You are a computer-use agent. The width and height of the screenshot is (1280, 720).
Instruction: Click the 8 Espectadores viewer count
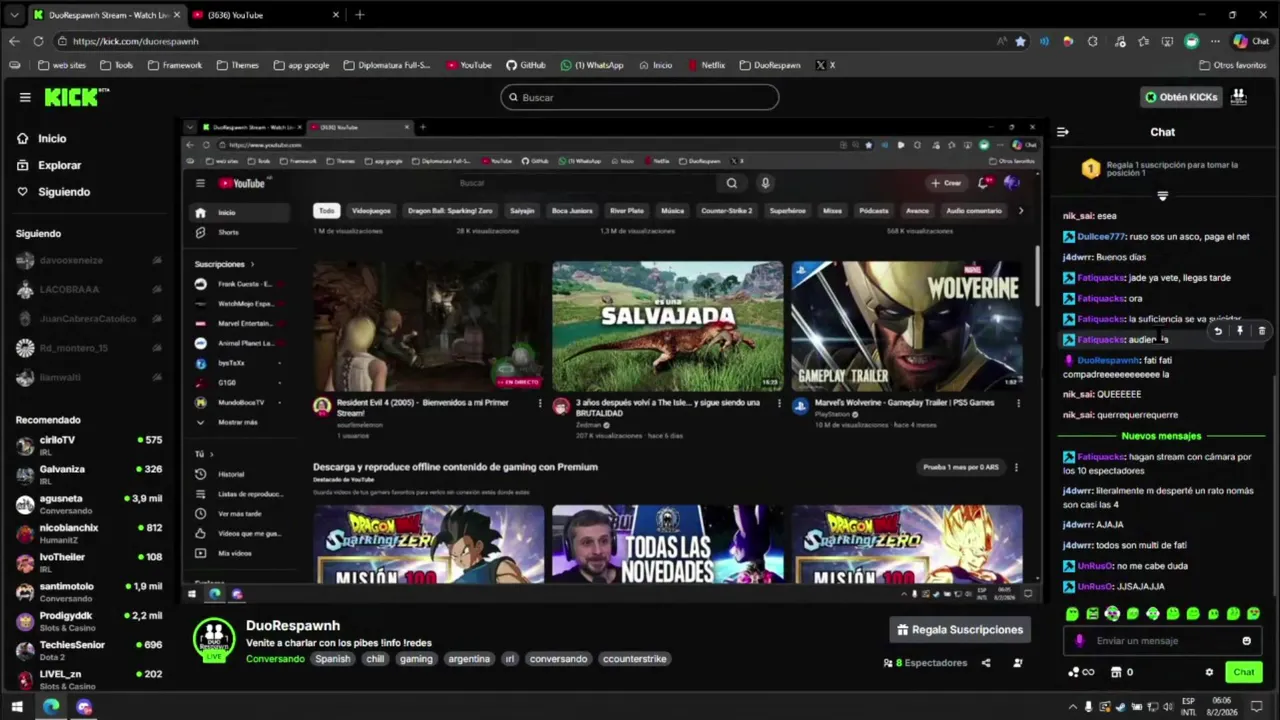(925, 663)
